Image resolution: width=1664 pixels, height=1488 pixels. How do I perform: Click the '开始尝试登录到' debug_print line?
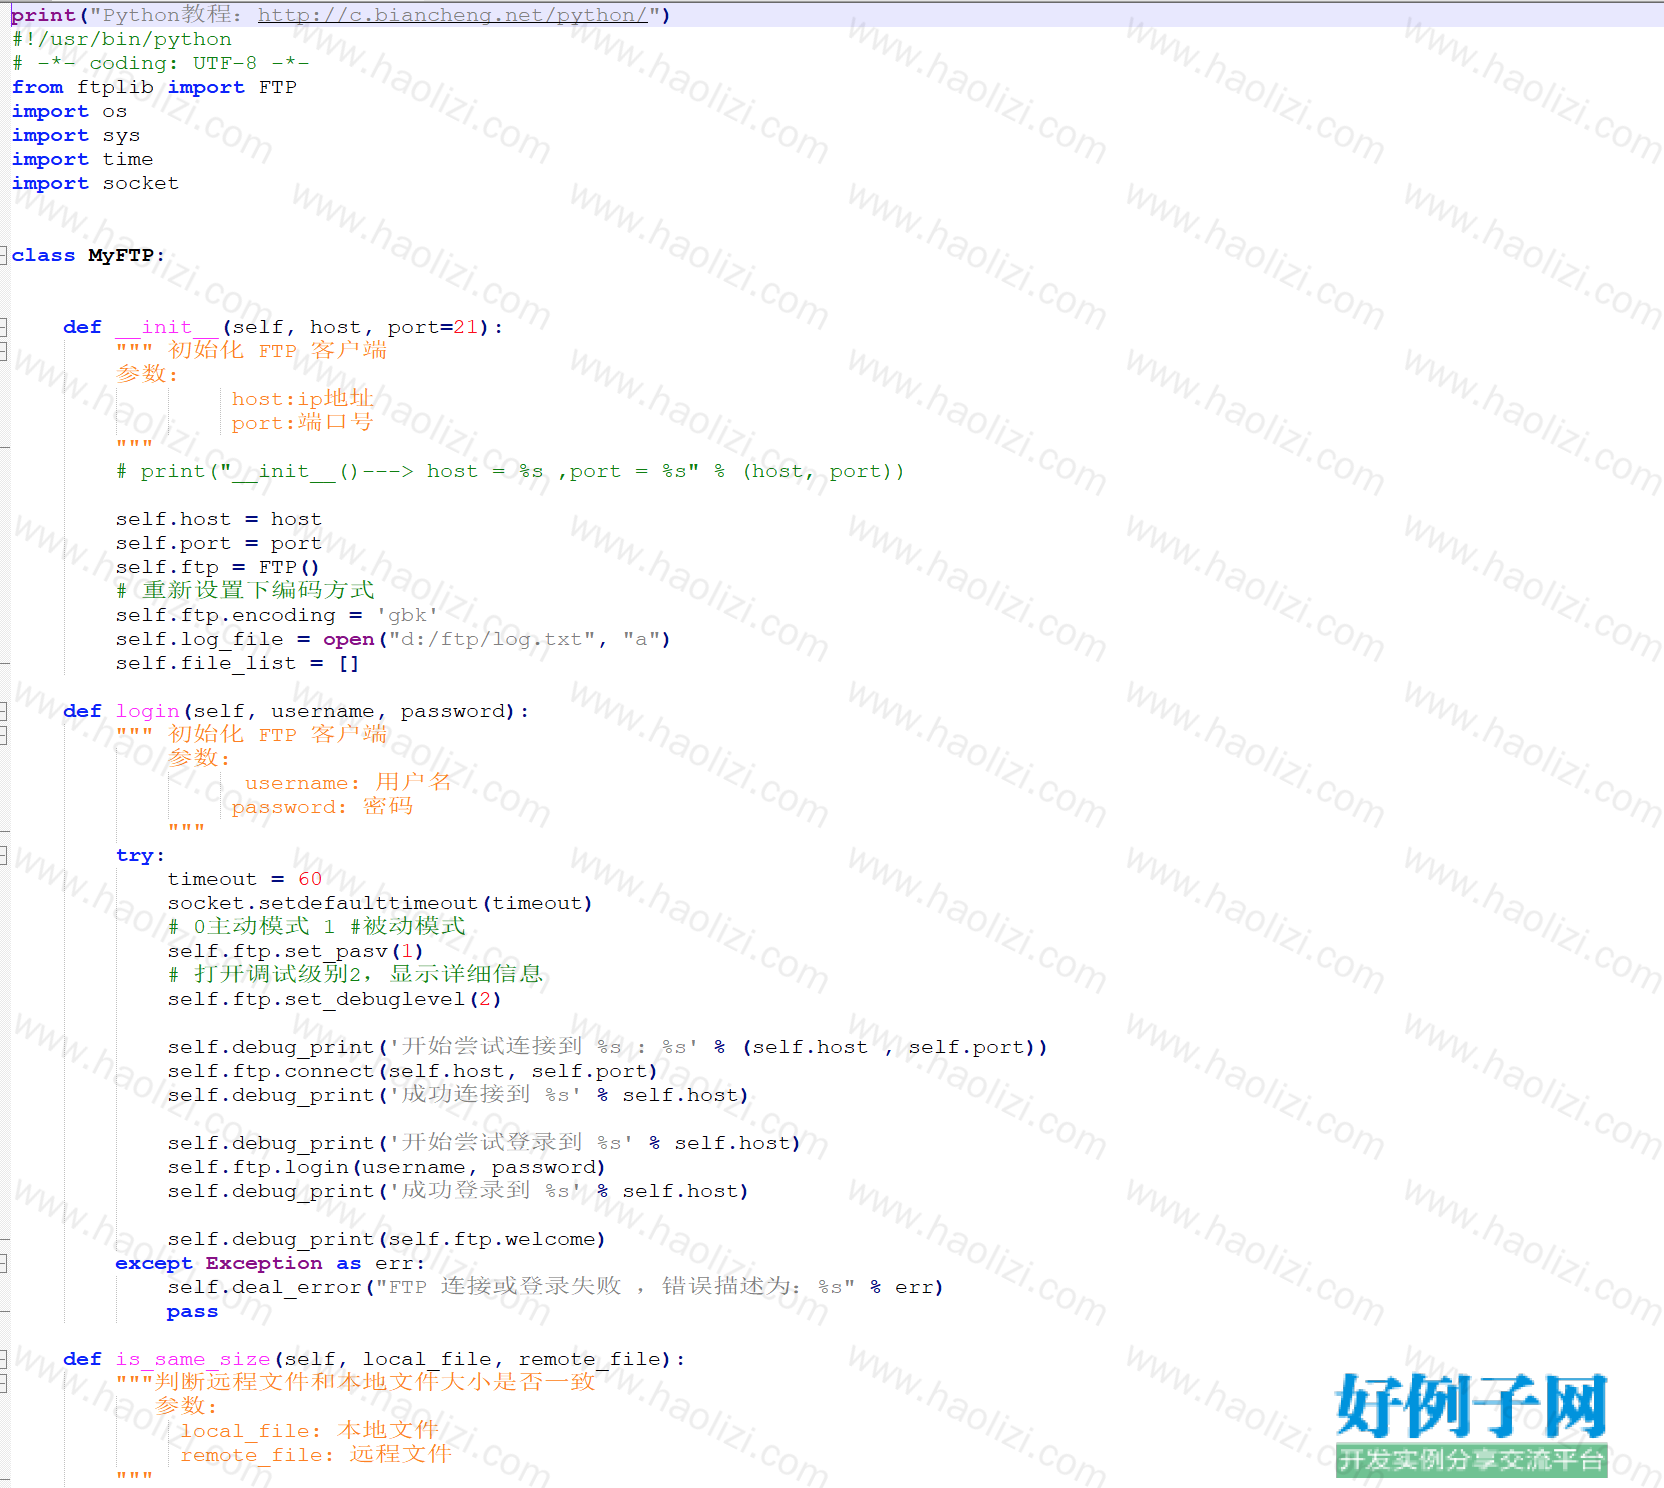click(484, 1143)
